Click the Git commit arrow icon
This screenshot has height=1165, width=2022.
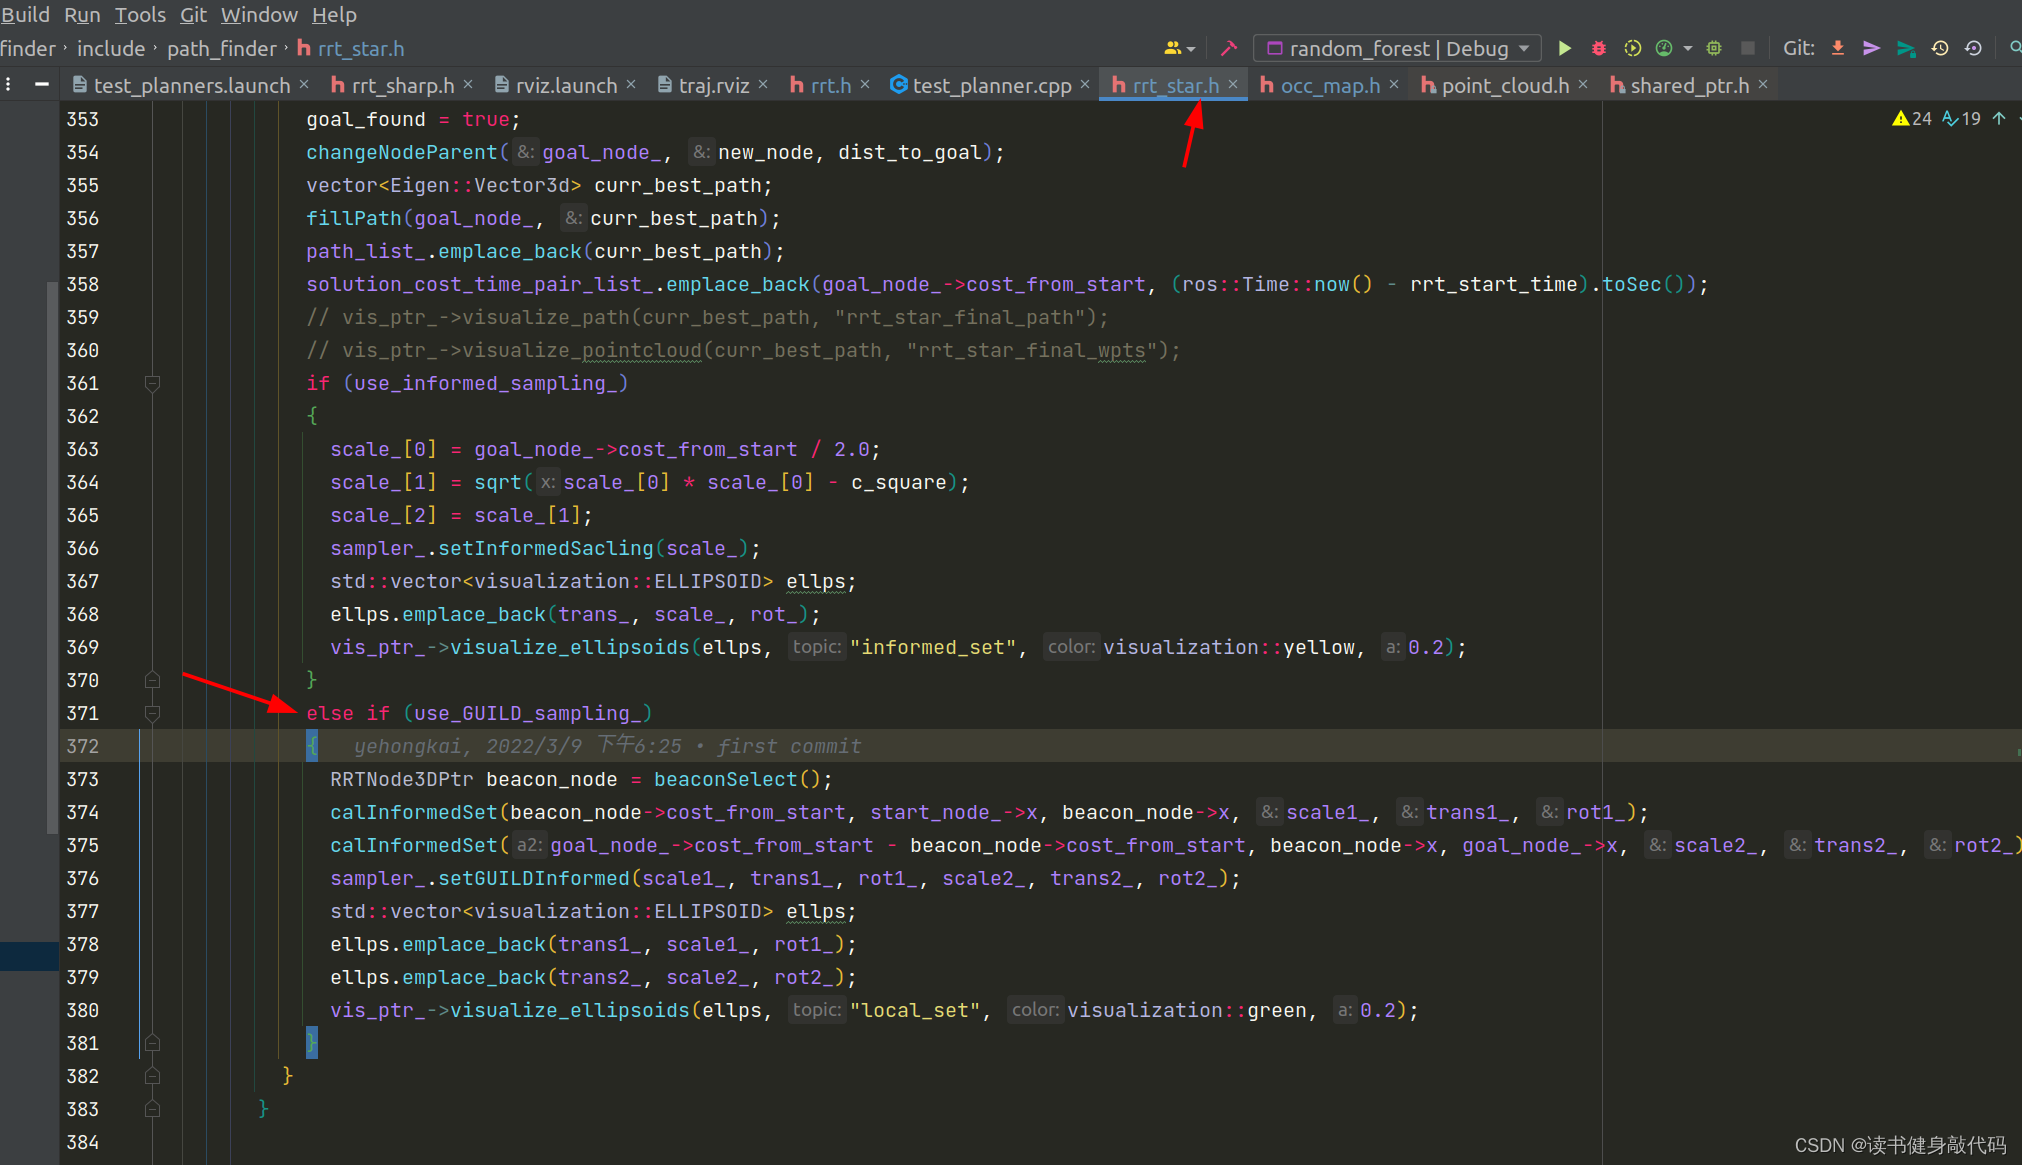[1871, 48]
